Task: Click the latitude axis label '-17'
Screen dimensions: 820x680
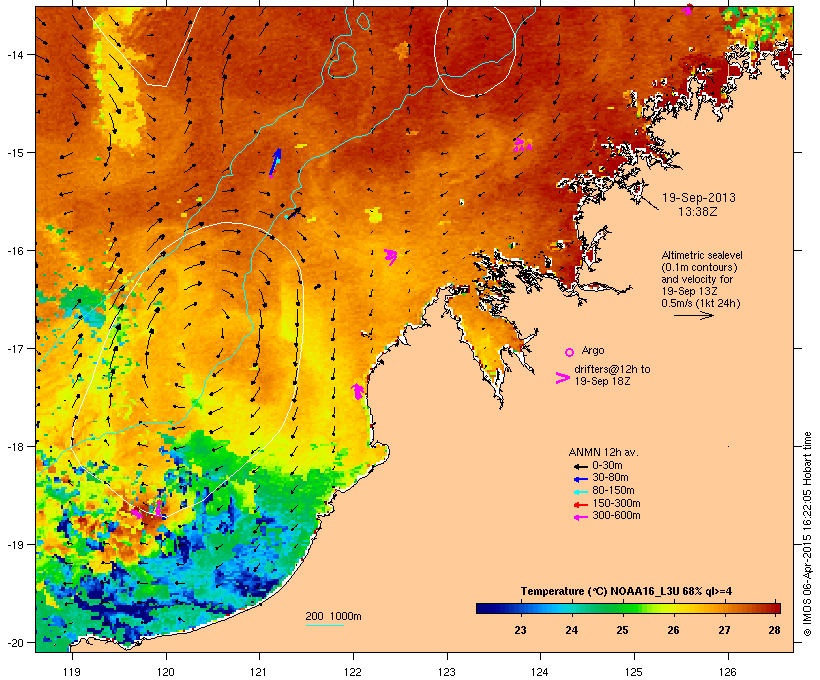Action: pyautogui.click(x=14, y=348)
